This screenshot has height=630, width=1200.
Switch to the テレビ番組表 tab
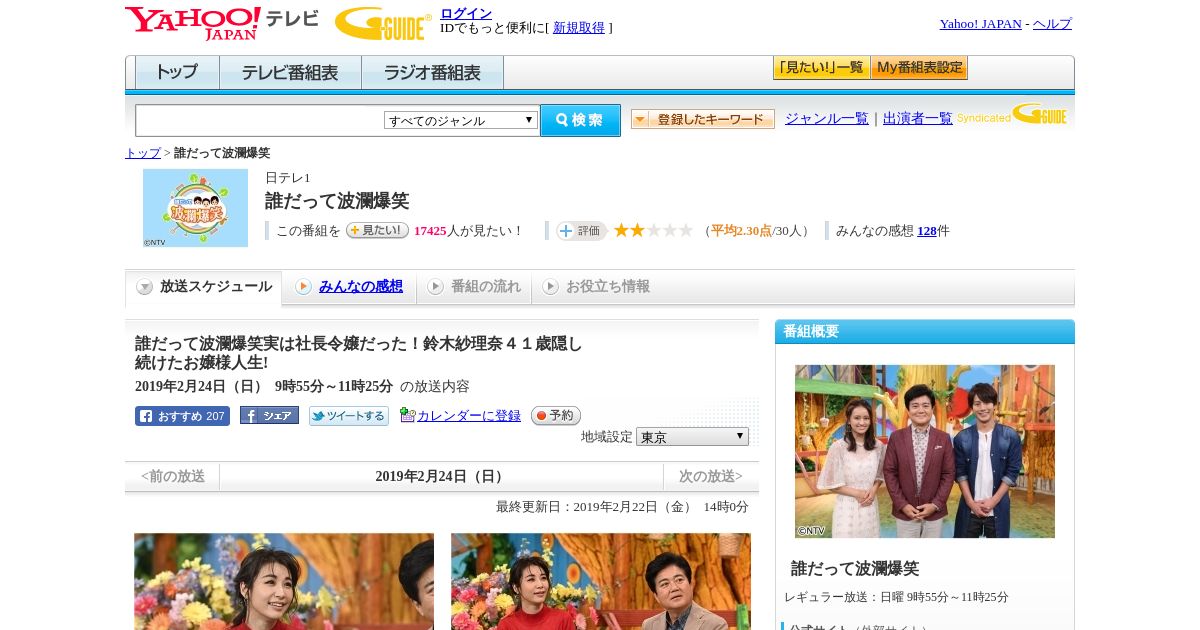coord(290,72)
